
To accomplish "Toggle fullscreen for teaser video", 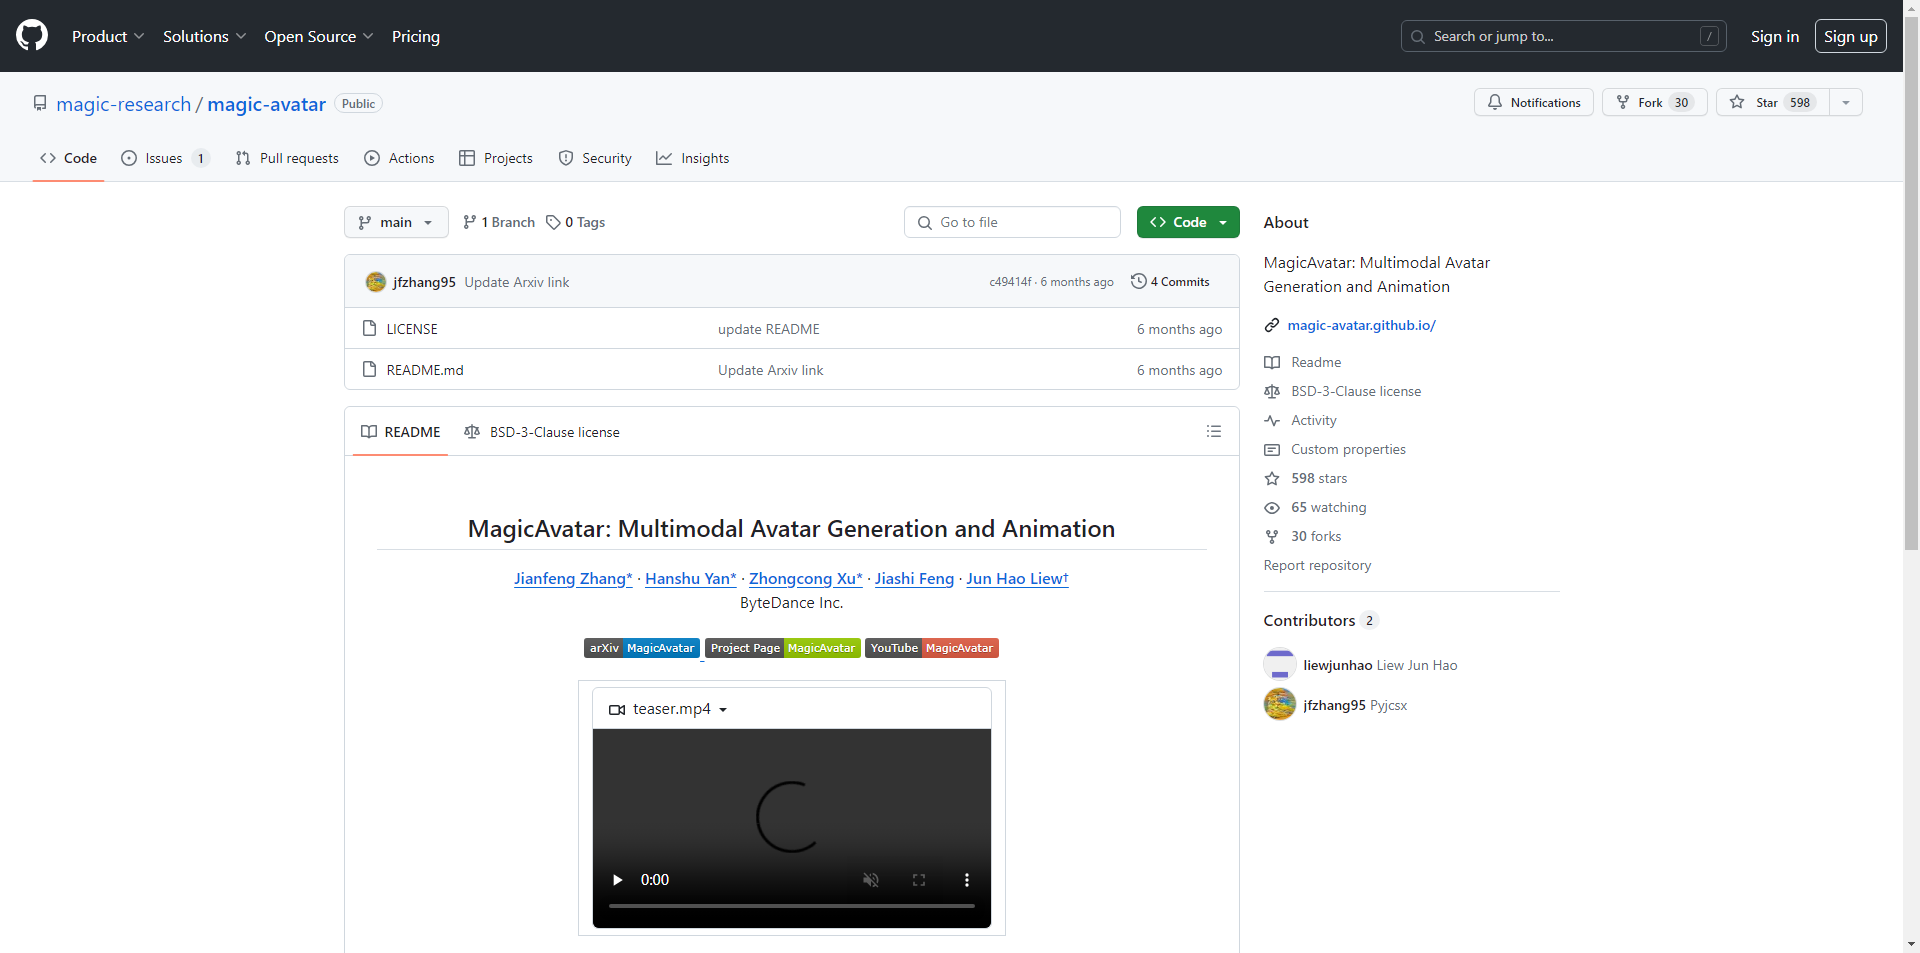I will click(919, 880).
